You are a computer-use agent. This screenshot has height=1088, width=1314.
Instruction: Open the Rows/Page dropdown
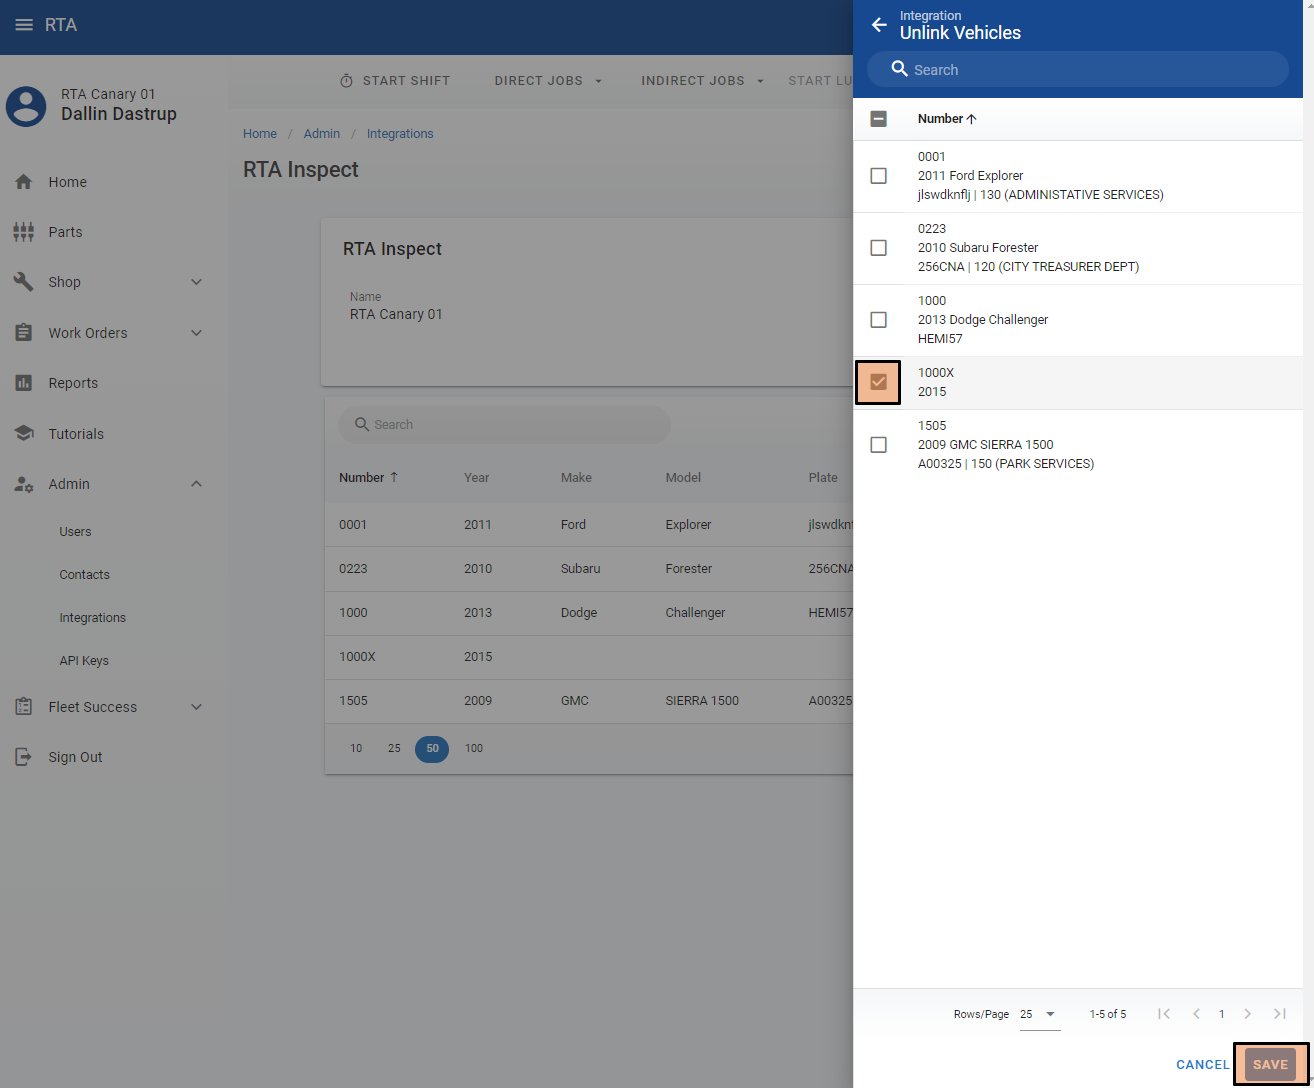(1039, 1014)
